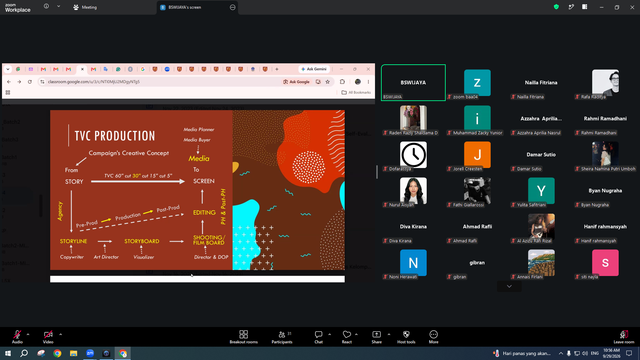Viewport: 640px width, 360px height.
Task: Show more participants with down chevron
Action: pyautogui.click(x=509, y=286)
